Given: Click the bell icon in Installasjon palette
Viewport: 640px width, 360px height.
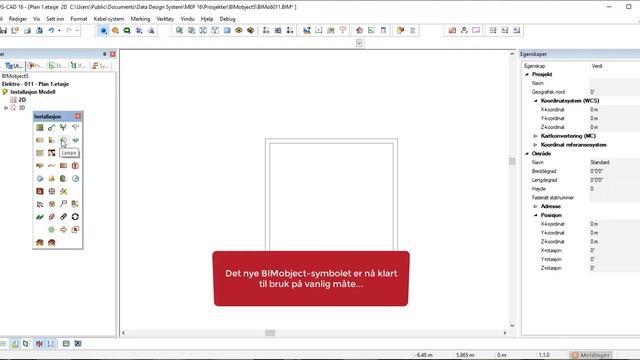Looking at the screenshot, I should click(x=51, y=178).
